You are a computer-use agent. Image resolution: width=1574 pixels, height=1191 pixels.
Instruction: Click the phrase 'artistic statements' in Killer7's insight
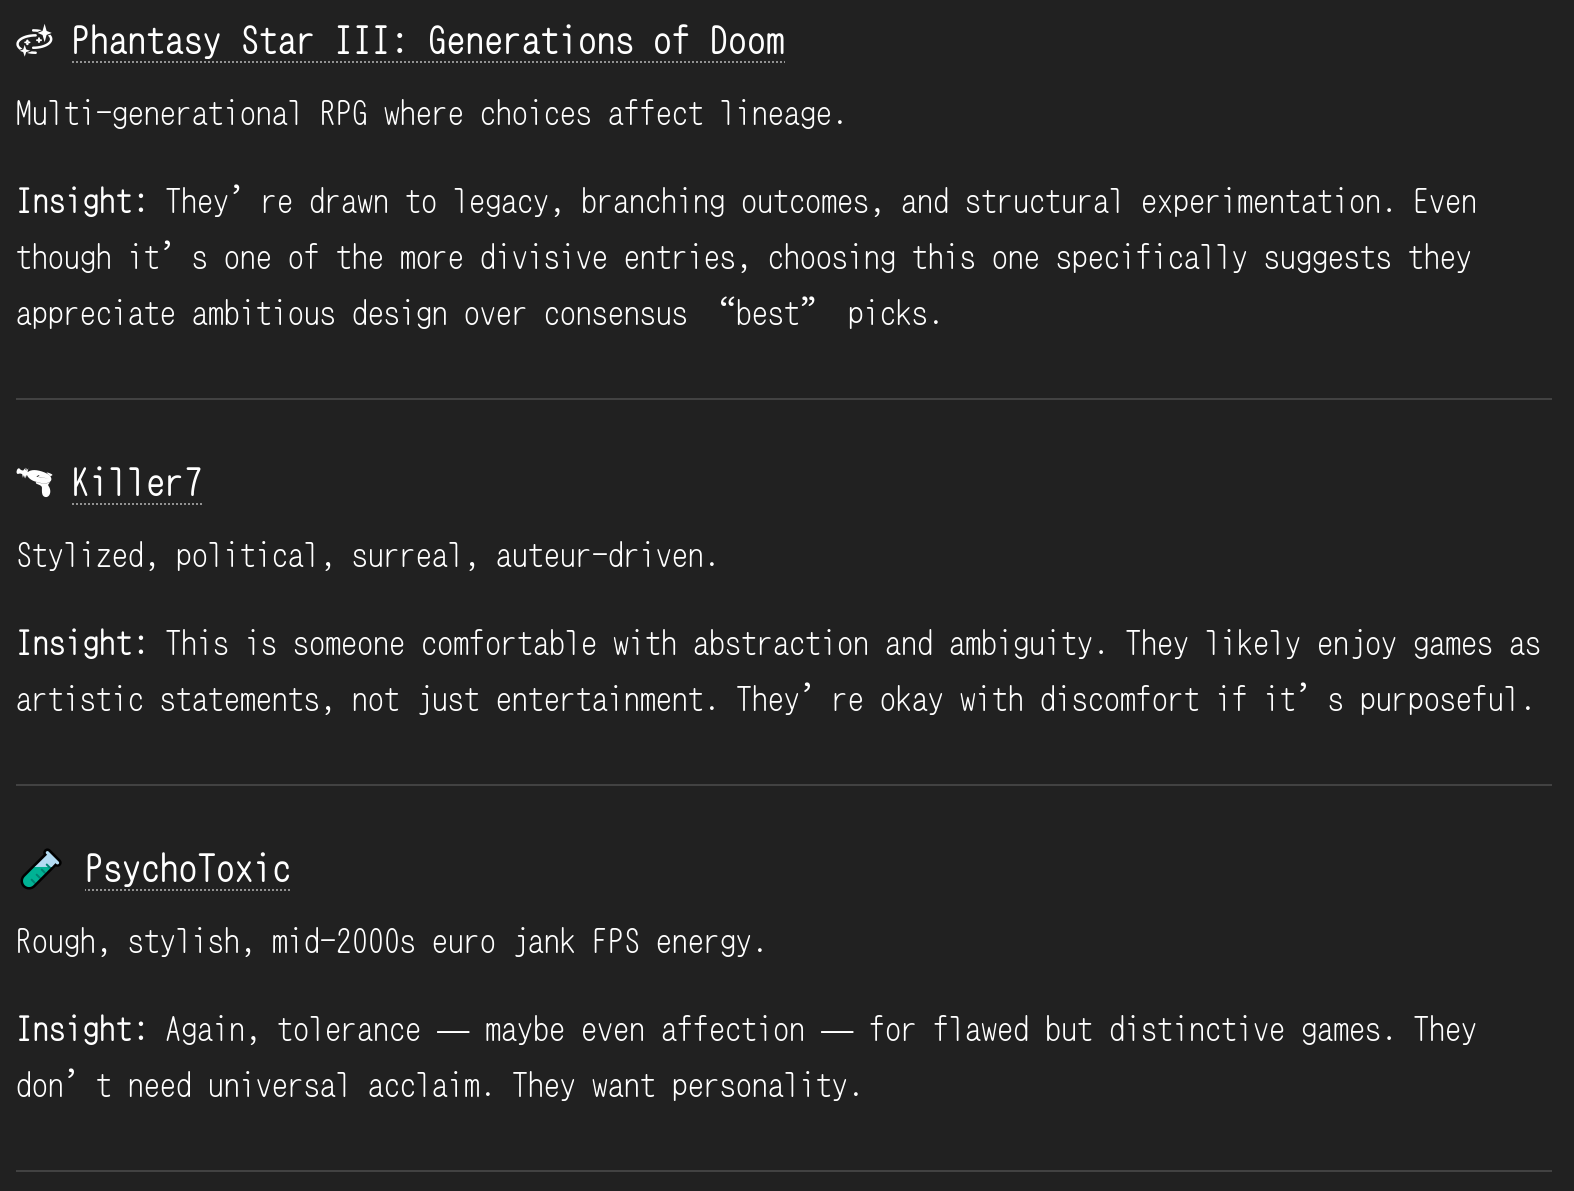(174, 700)
